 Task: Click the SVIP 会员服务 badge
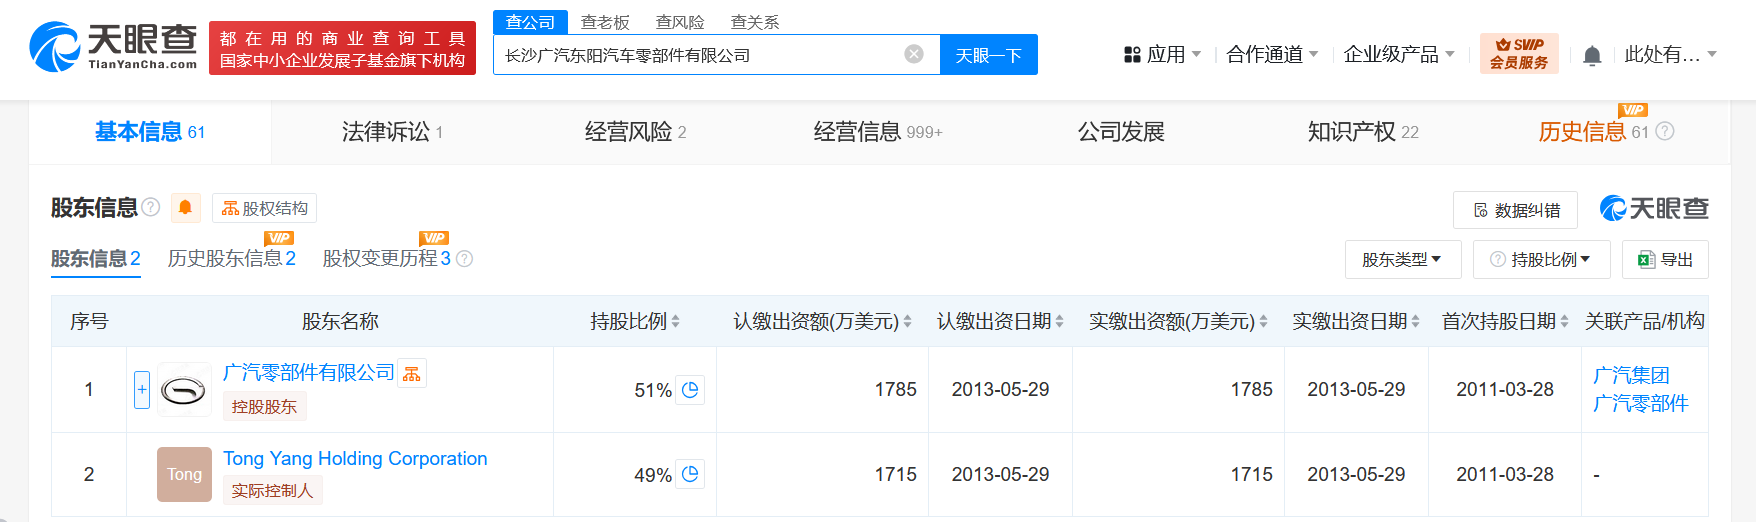pos(1518,54)
